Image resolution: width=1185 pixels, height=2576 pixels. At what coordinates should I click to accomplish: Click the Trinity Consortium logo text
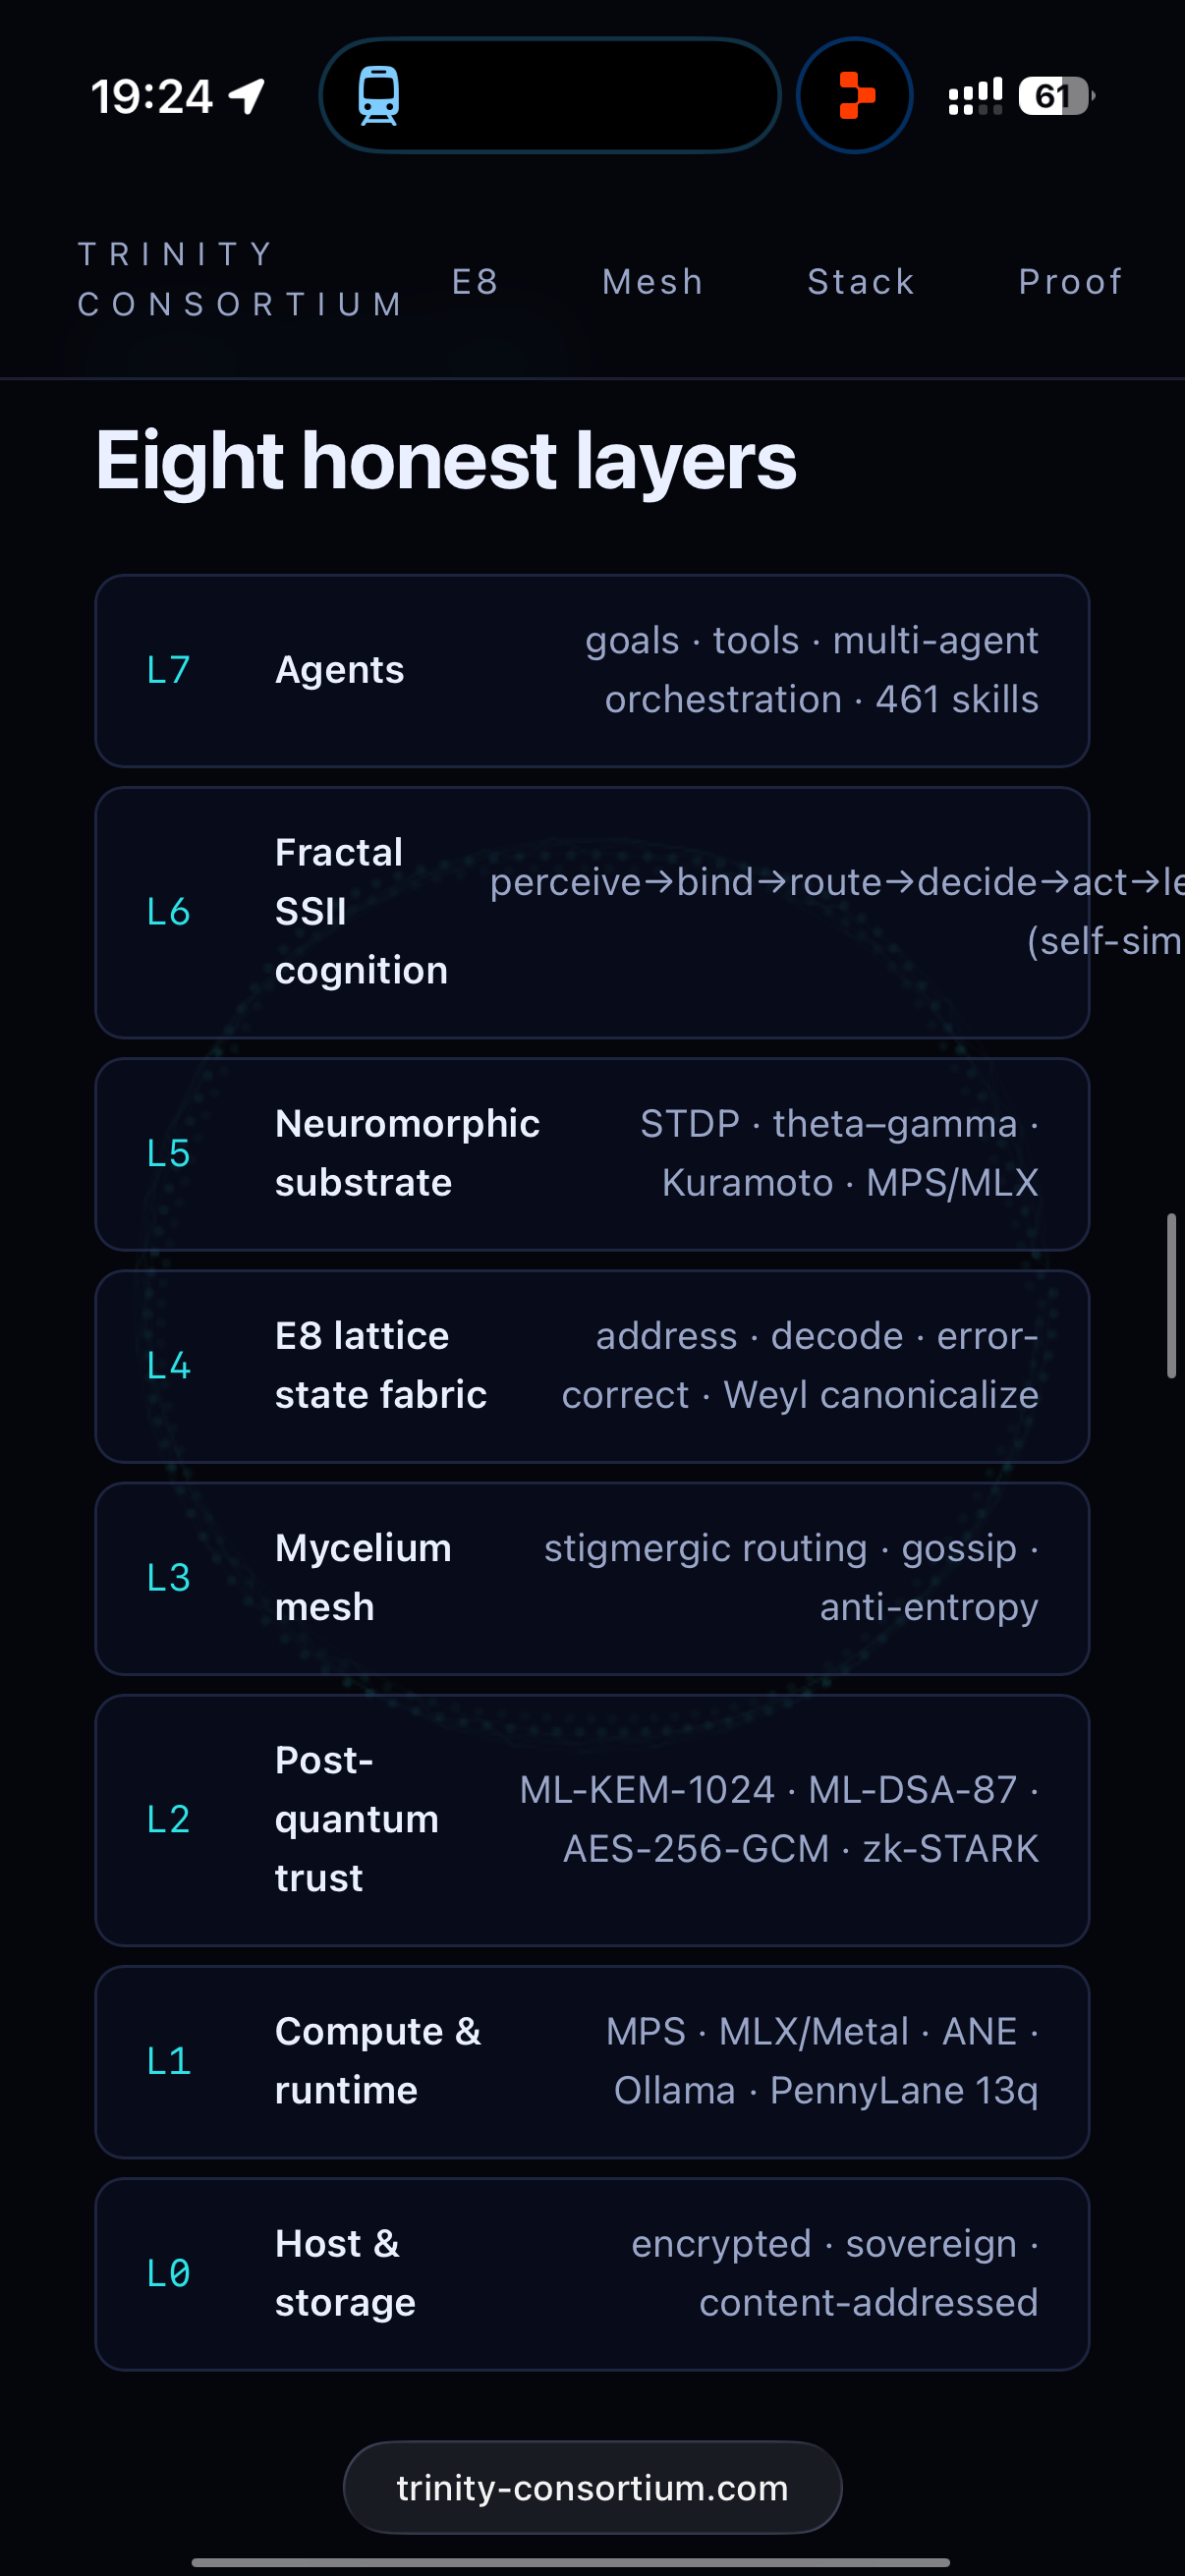[x=240, y=279]
